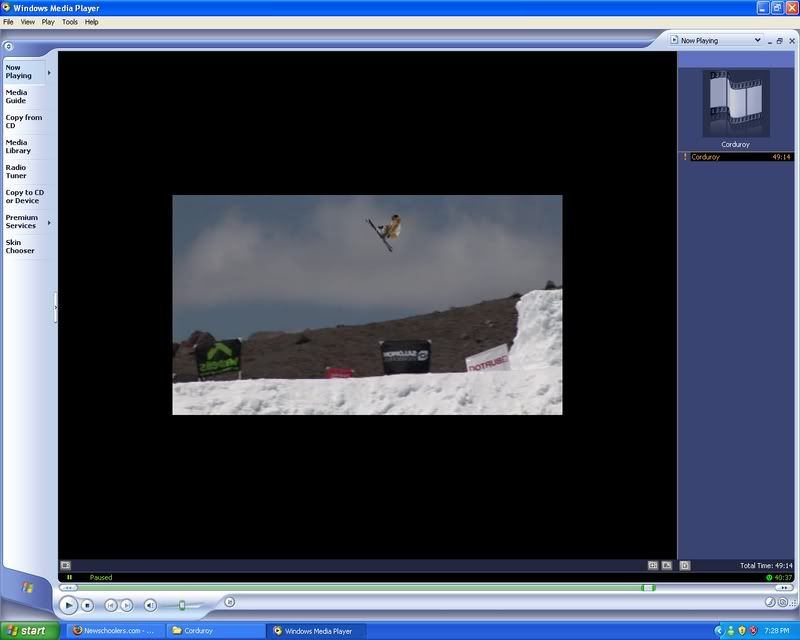Click the volume slider handle
This screenshot has height=640, width=800.
click(182, 605)
